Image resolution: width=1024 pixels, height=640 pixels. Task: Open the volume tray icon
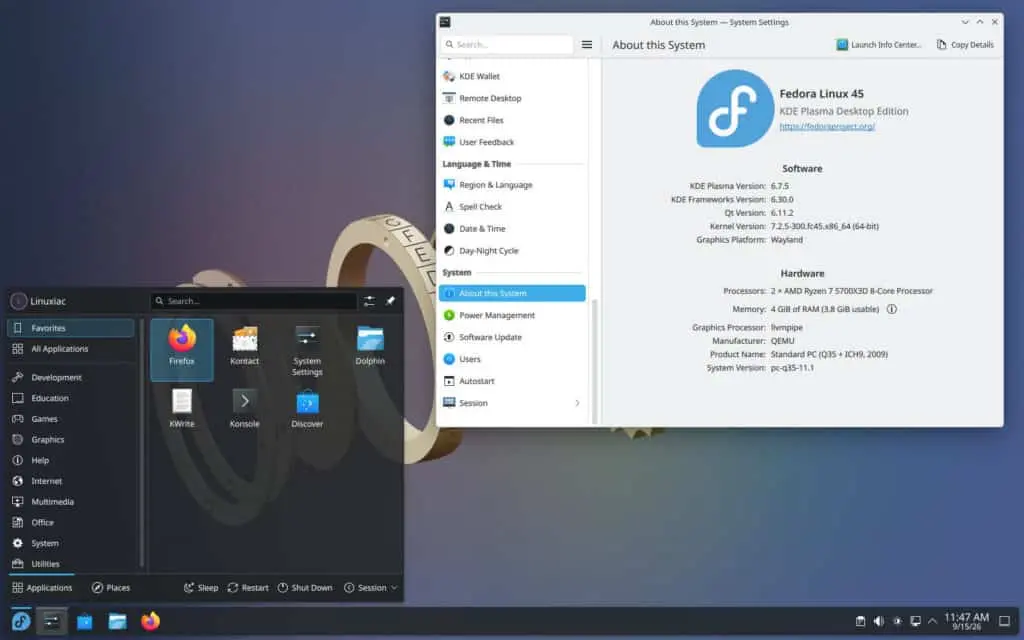click(x=879, y=621)
